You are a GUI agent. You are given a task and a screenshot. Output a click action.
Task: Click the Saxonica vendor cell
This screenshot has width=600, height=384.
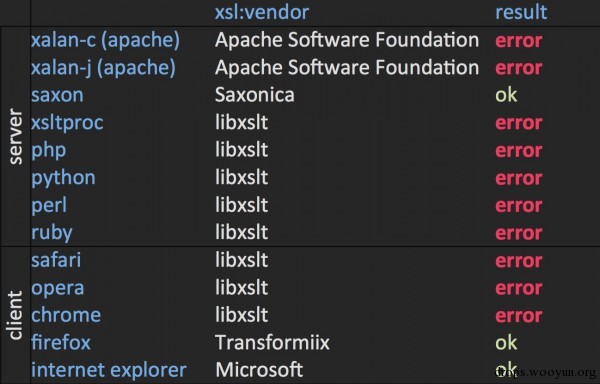tap(254, 95)
